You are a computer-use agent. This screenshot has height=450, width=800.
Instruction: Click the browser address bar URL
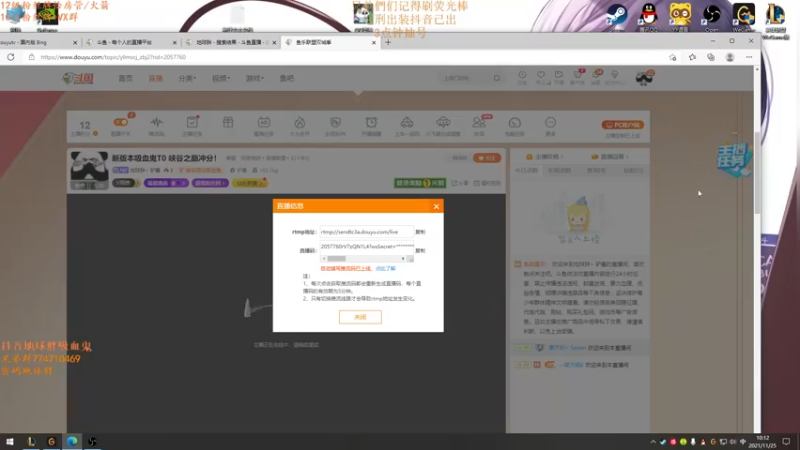[x=113, y=57]
